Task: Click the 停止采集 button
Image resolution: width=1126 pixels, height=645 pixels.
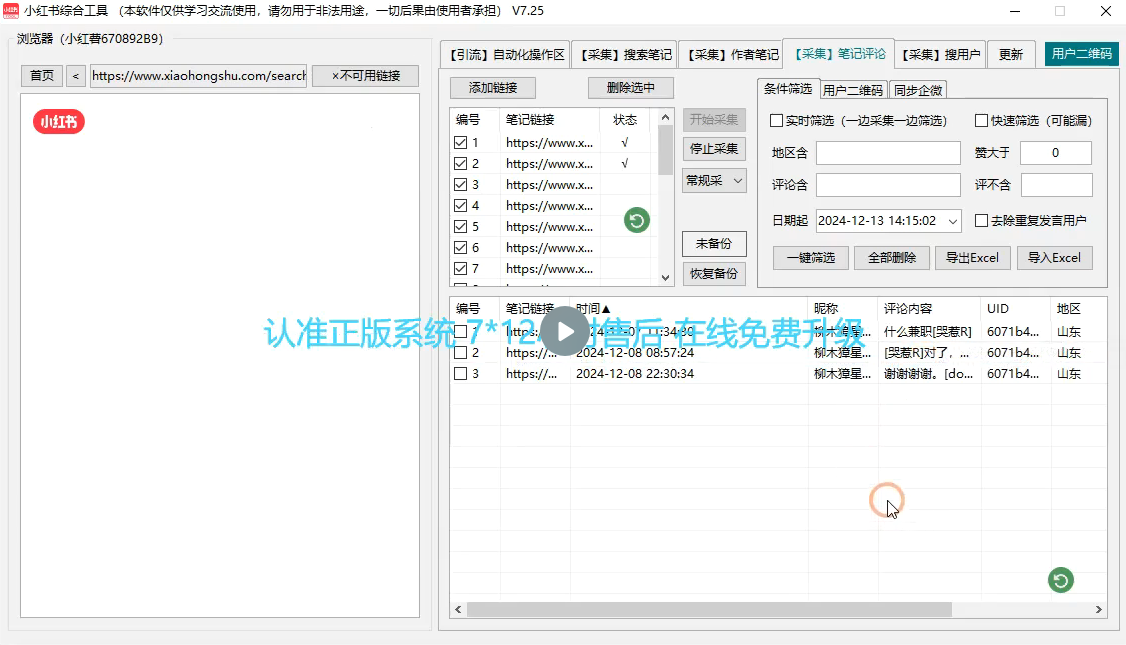Action: click(x=714, y=149)
